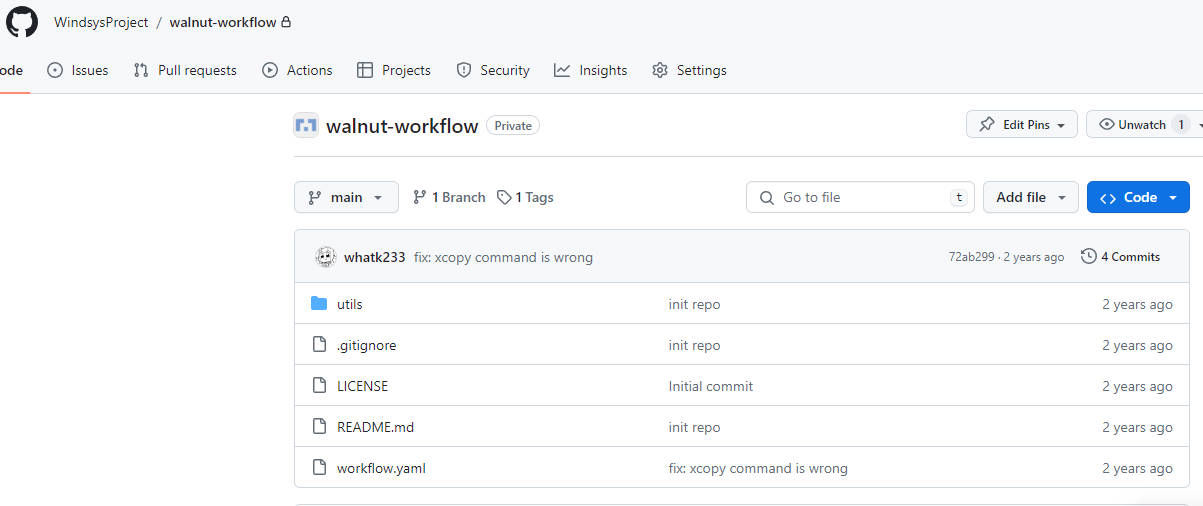Open the Actions tab

[x=297, y=70]
